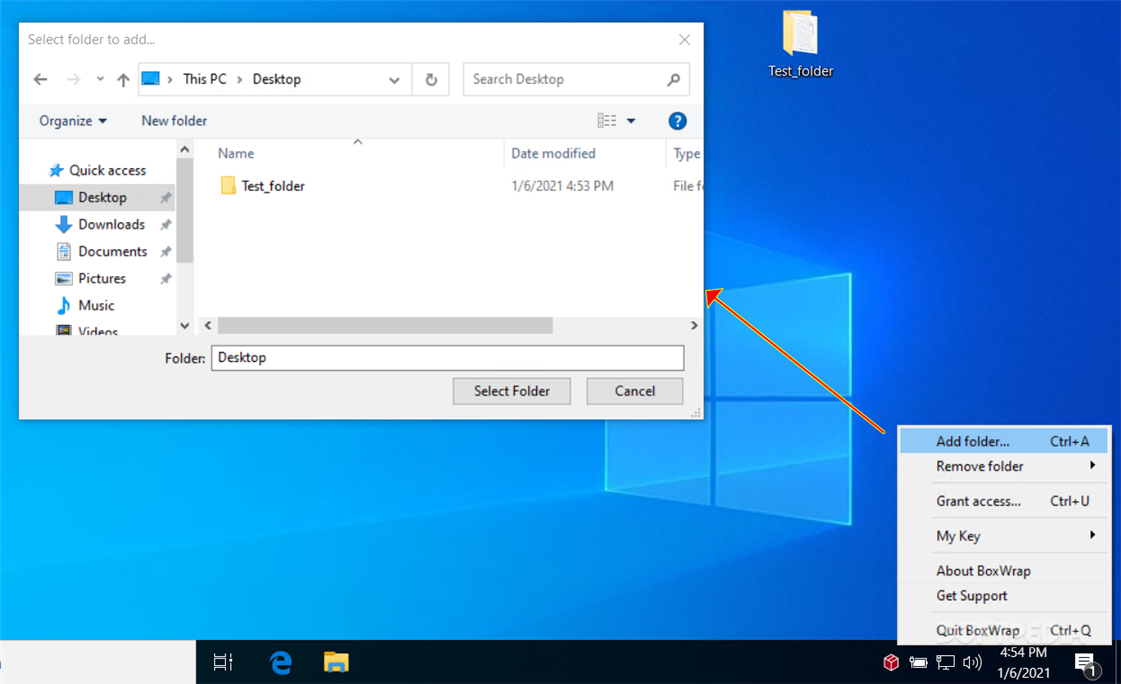Choose Add folder... in BoxWrap menu
1121x684 pixels.
(x=1004, y=441)
